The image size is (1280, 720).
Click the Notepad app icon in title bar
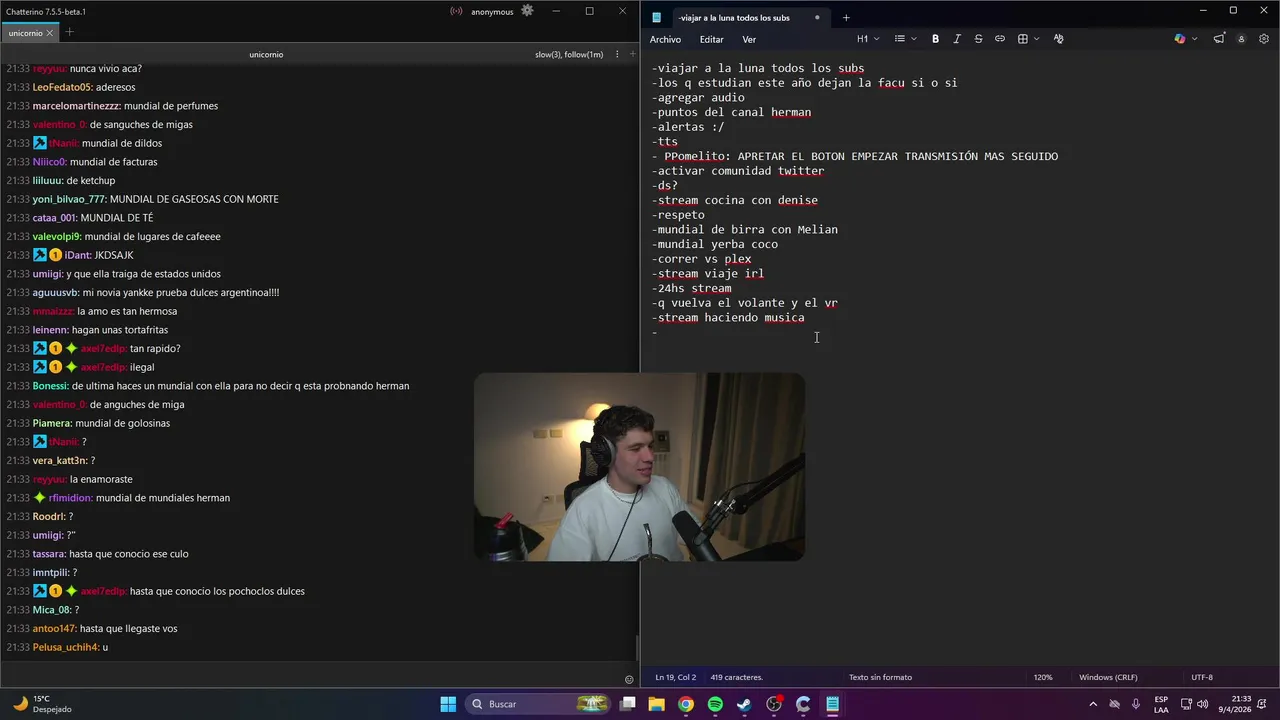click(x=657, y=18)
